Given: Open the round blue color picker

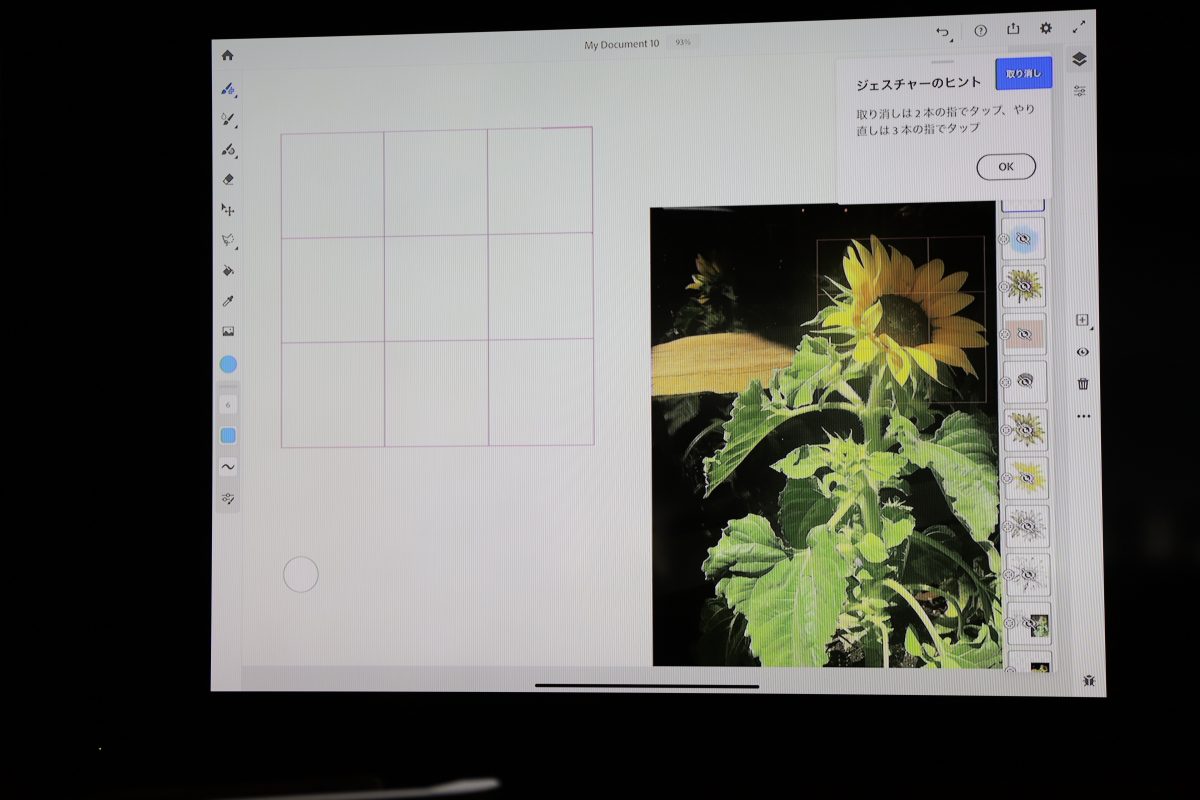Looking at the screenshot, I should coord(228,364).
